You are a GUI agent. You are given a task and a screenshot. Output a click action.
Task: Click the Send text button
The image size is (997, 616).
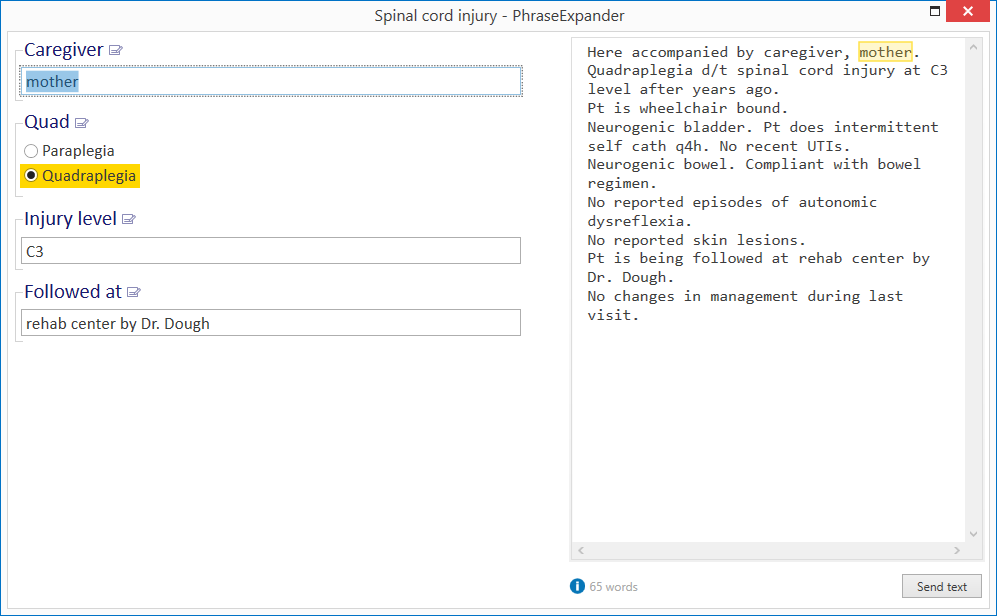pyautogui.click(x=942, y=586)
